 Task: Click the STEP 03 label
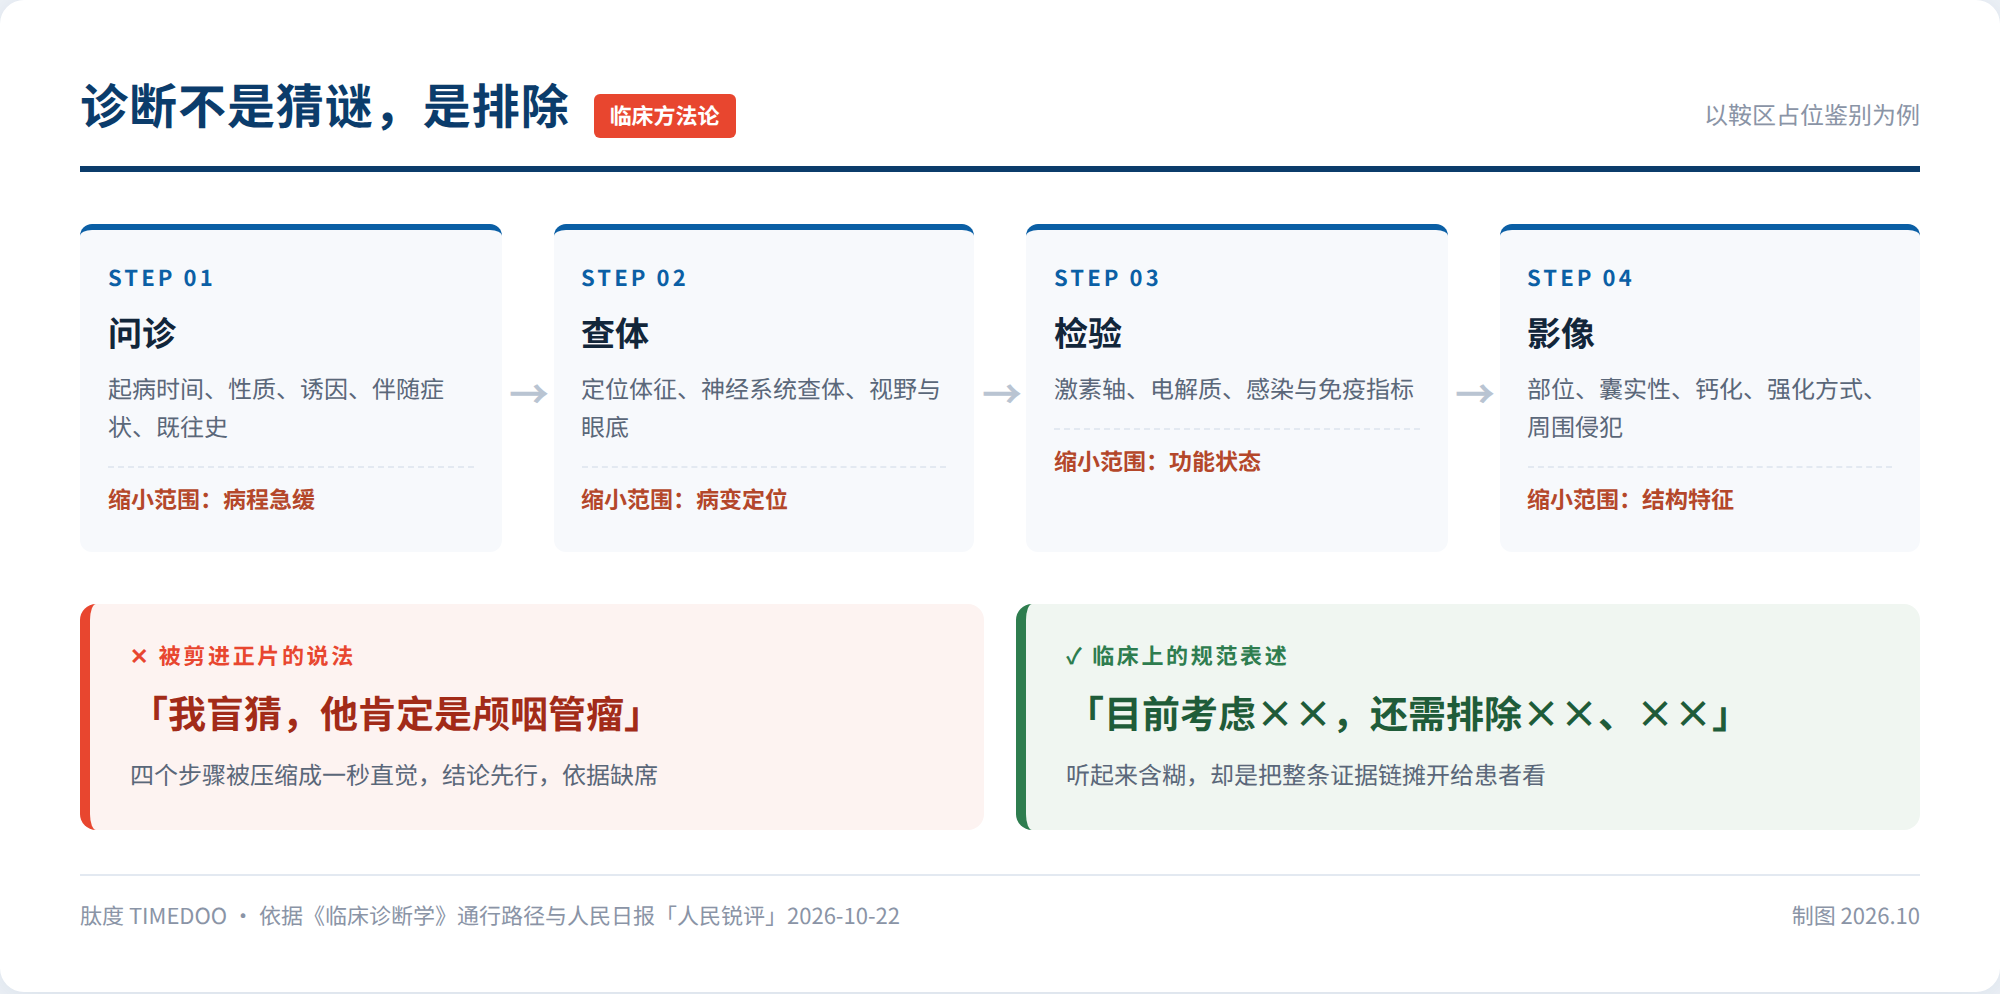[1107, 278]
